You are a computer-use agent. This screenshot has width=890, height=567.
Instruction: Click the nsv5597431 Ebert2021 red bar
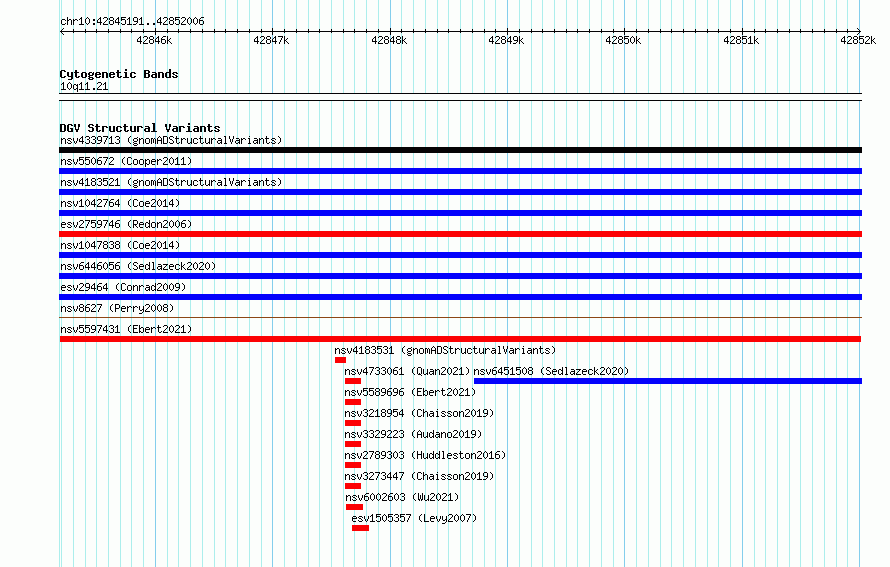point(460,339)
